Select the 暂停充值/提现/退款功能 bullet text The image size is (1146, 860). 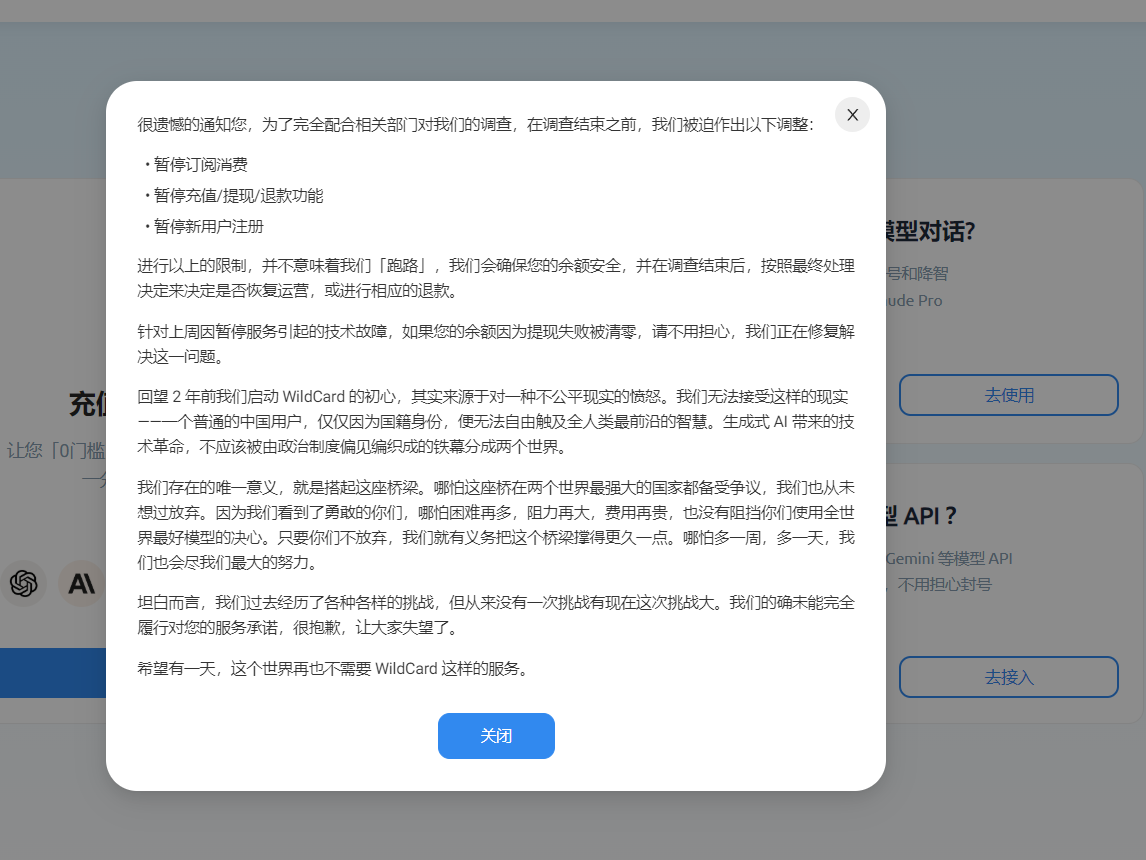(238, 196)
